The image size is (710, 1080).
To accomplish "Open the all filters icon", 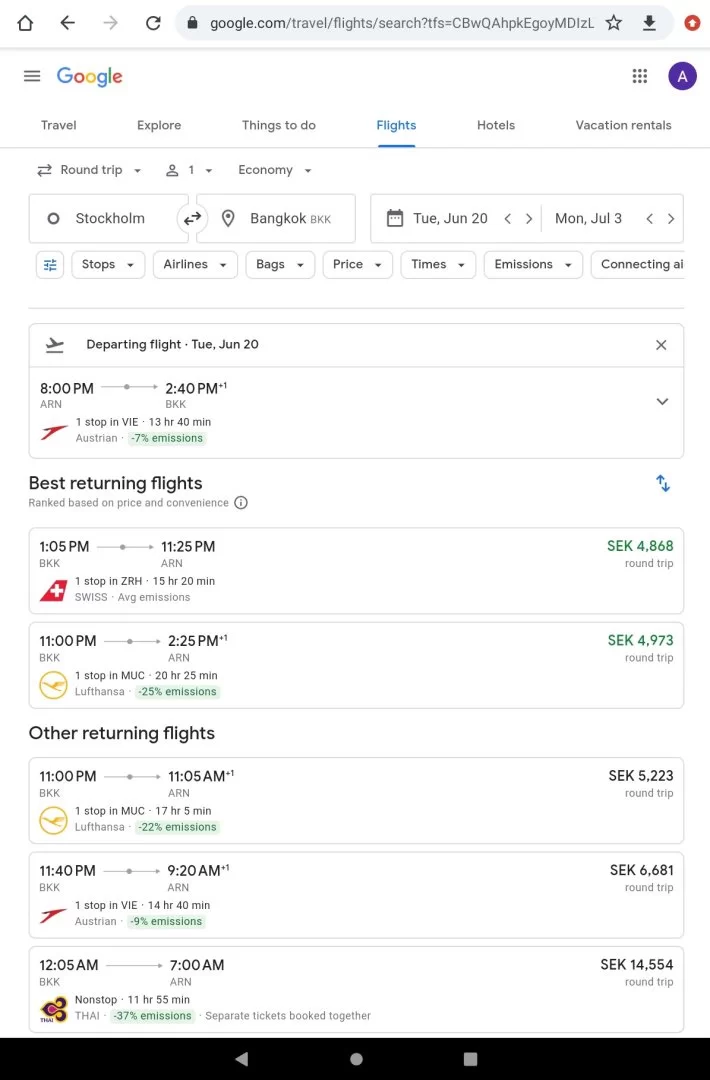I will coord(50,264).
